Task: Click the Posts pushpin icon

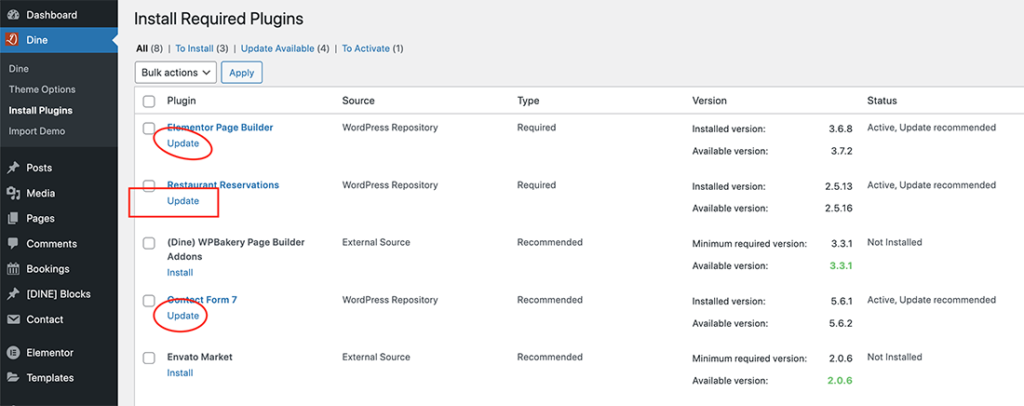Action: coord(12,168)
